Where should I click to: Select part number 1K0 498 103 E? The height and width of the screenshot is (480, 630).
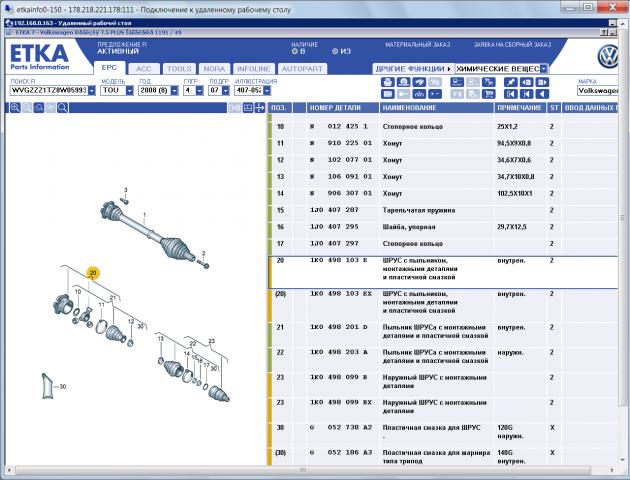(x=339, y=260)
